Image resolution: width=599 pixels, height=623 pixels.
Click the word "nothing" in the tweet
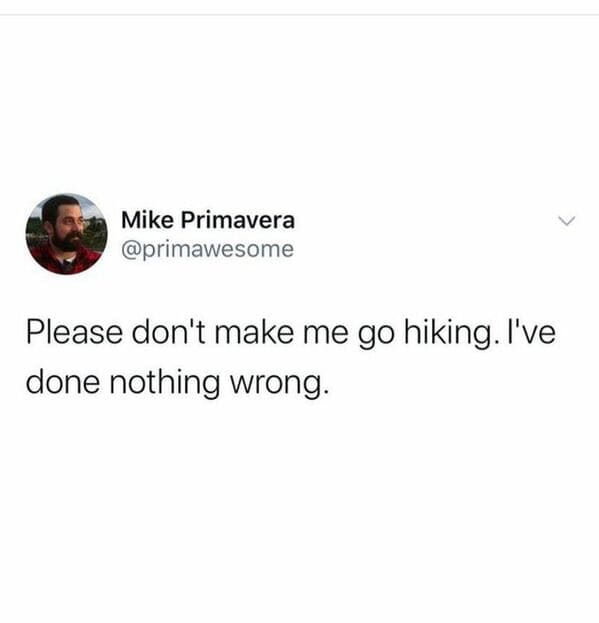pyautogui.click(x=164, y=383)
